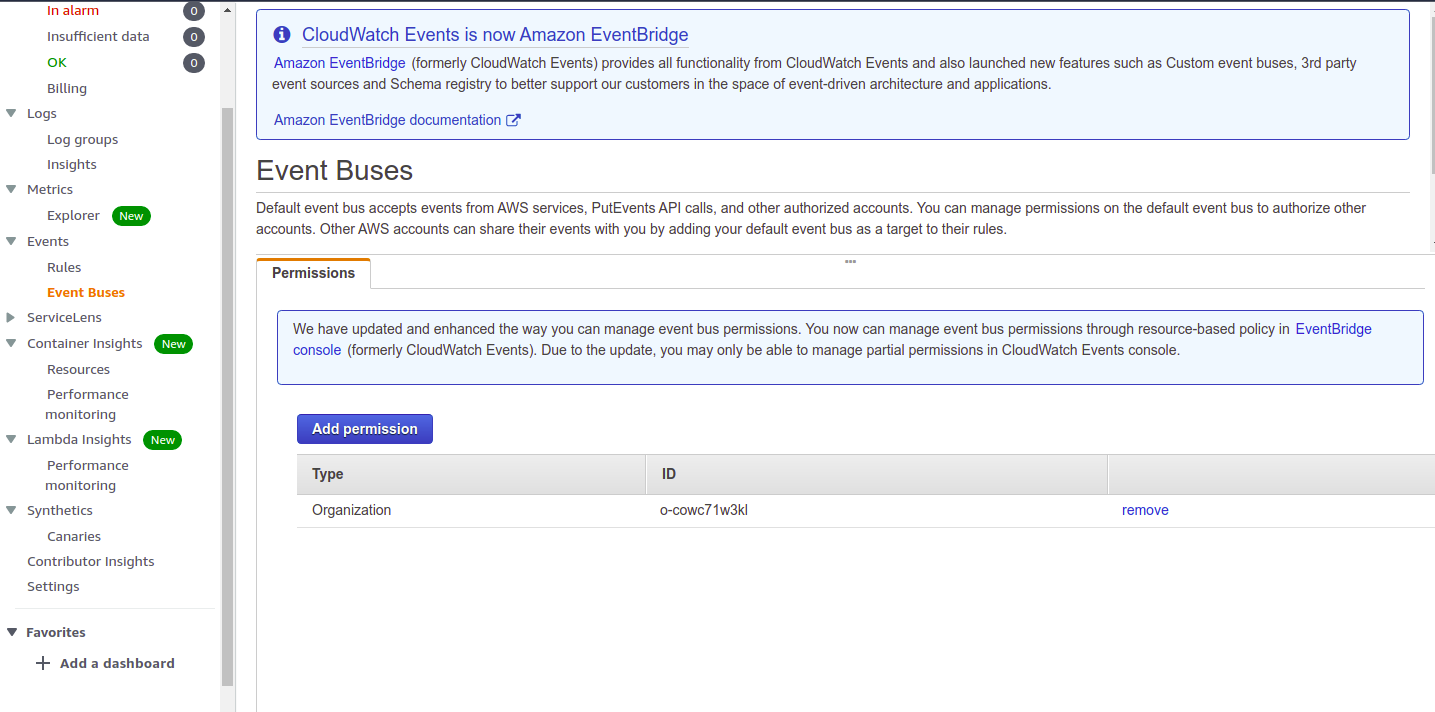Click the ID column header

877,475
